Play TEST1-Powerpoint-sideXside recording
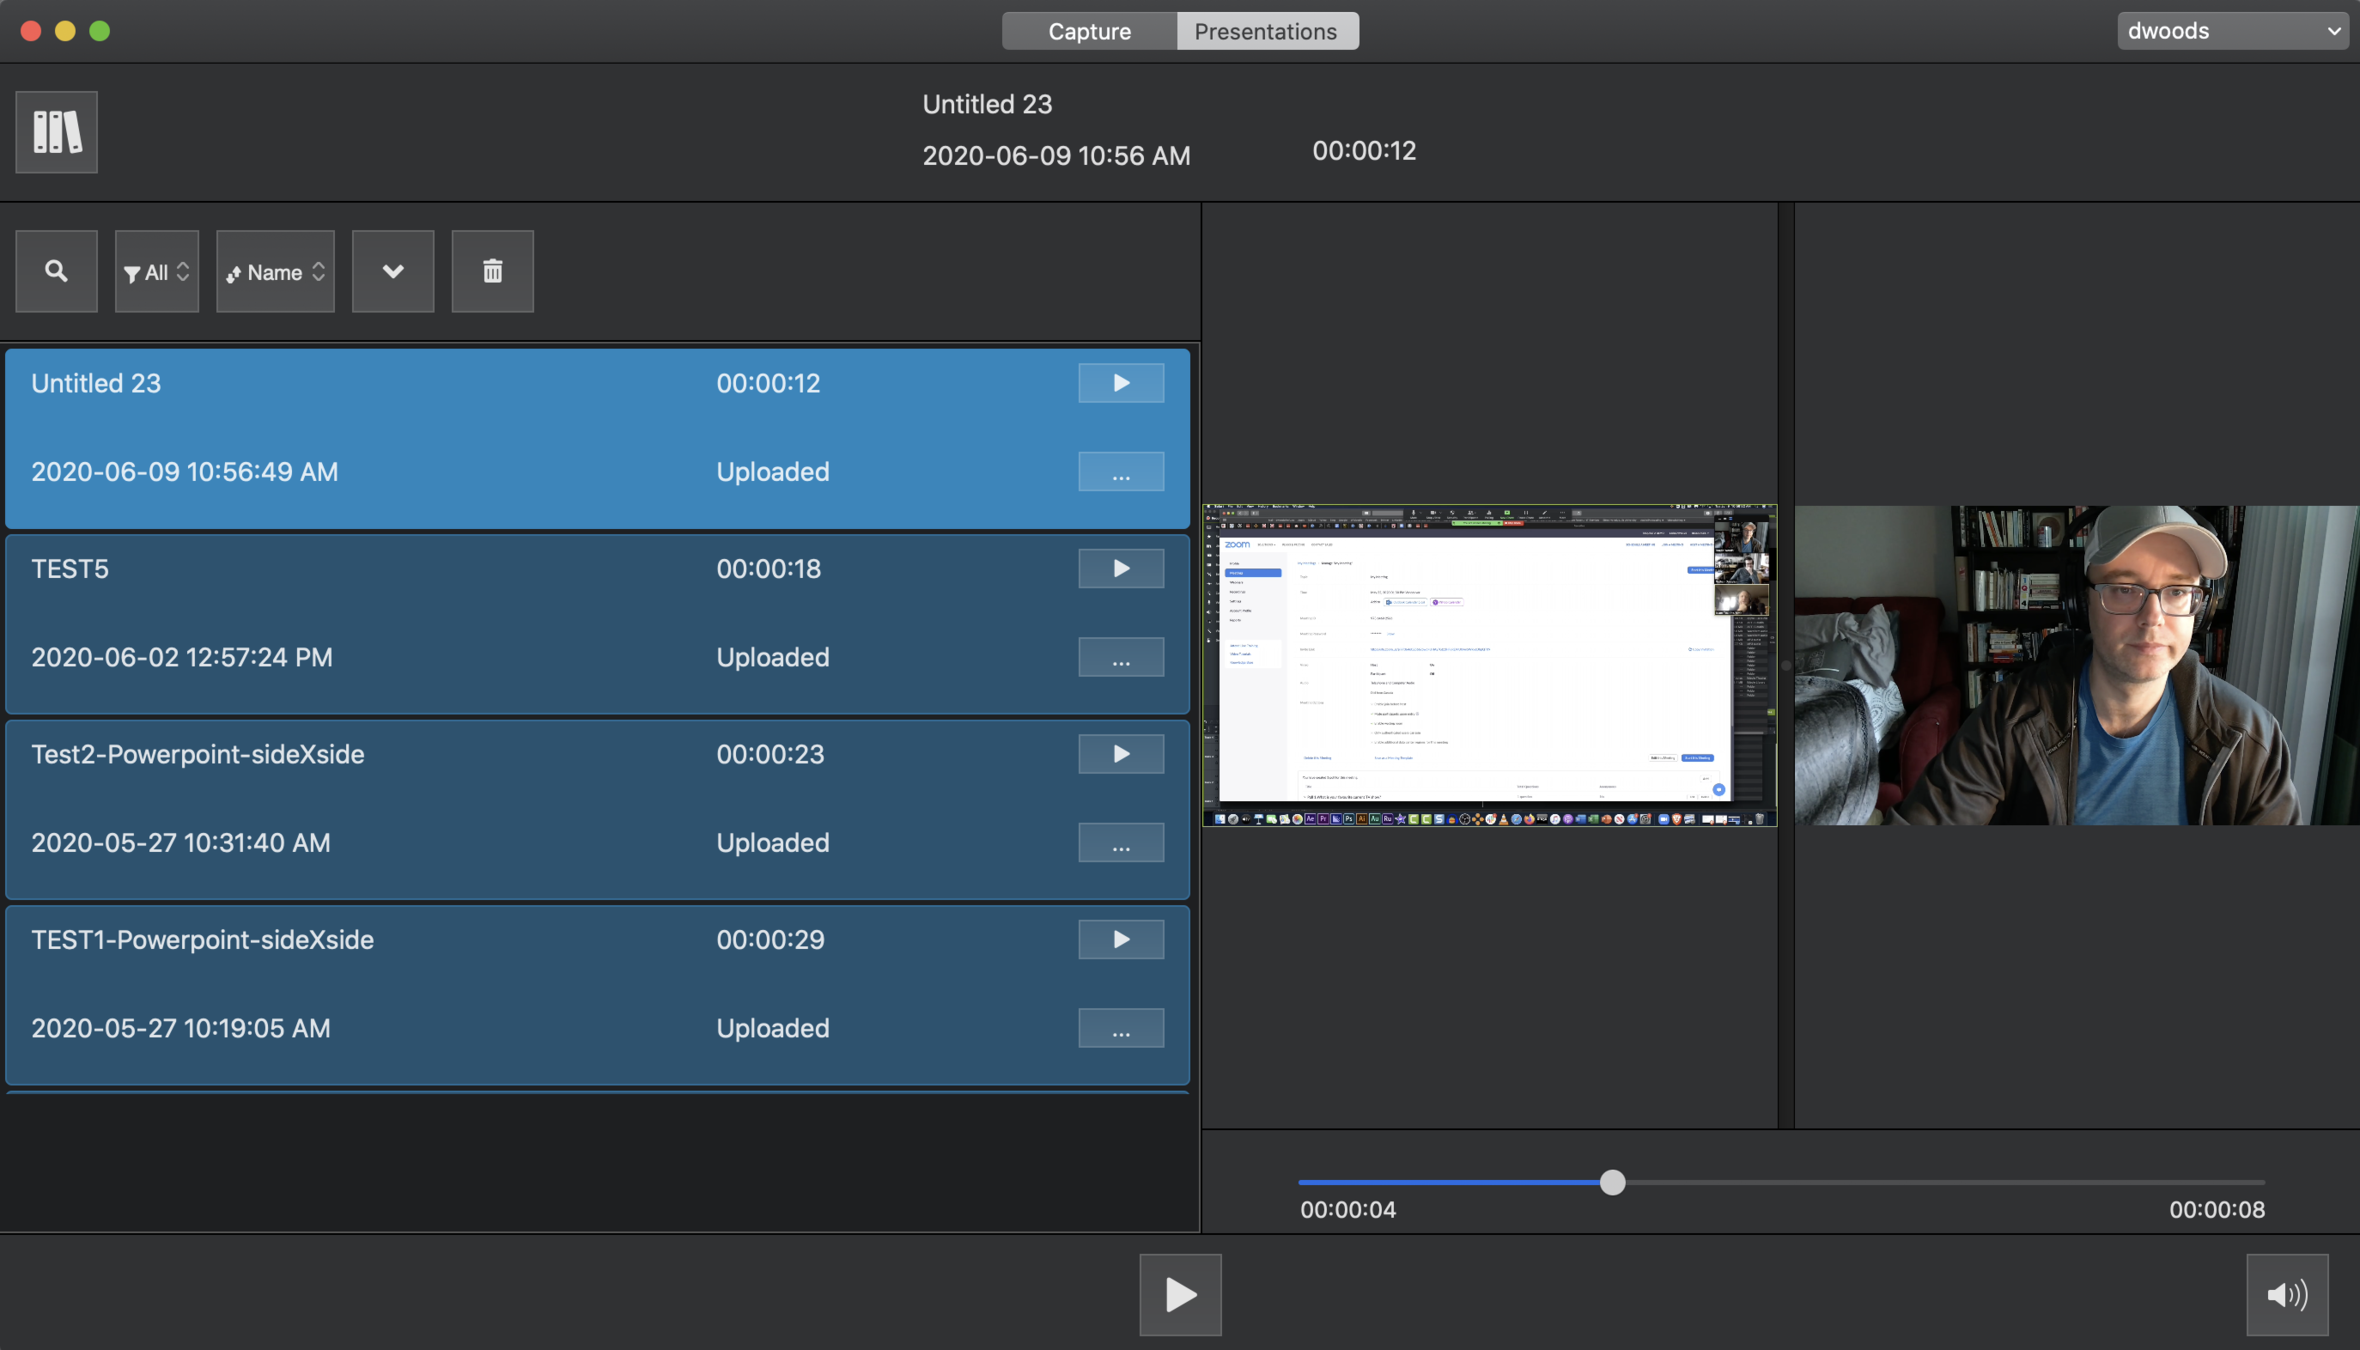Image resolution: width=2360 pixels, height=1350 pixels. 1120,939
